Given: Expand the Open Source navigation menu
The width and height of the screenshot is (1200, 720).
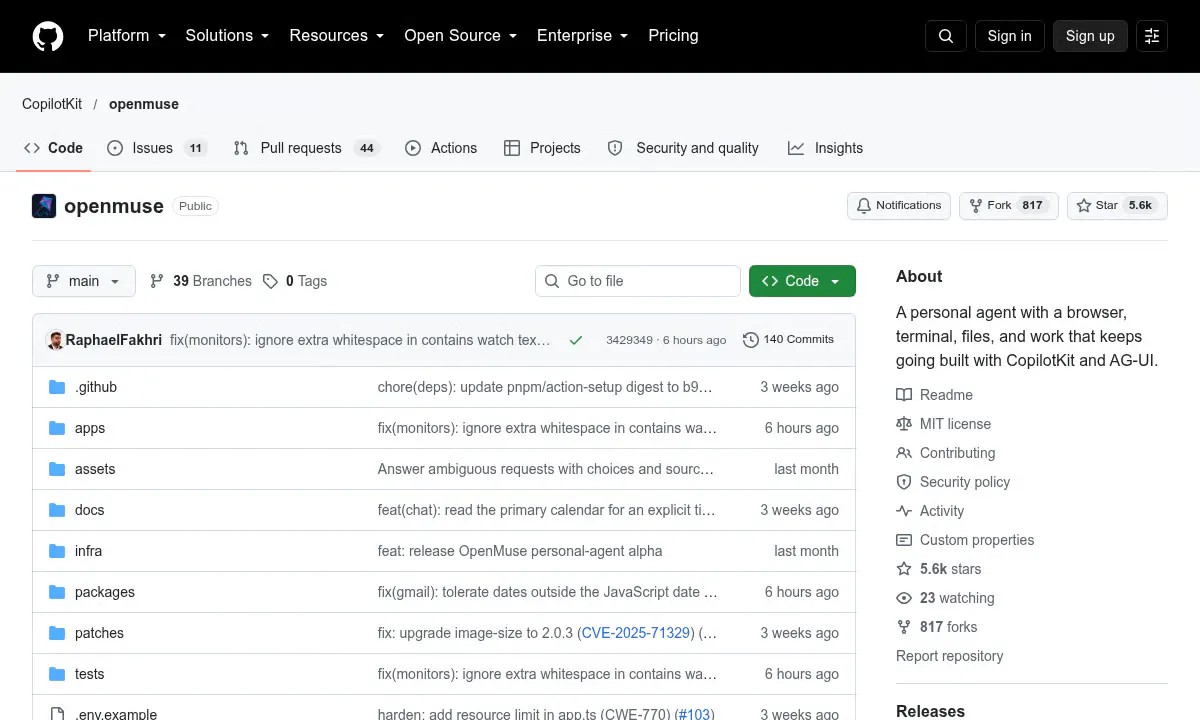Looking at the screenshot, I should point(460,36).
